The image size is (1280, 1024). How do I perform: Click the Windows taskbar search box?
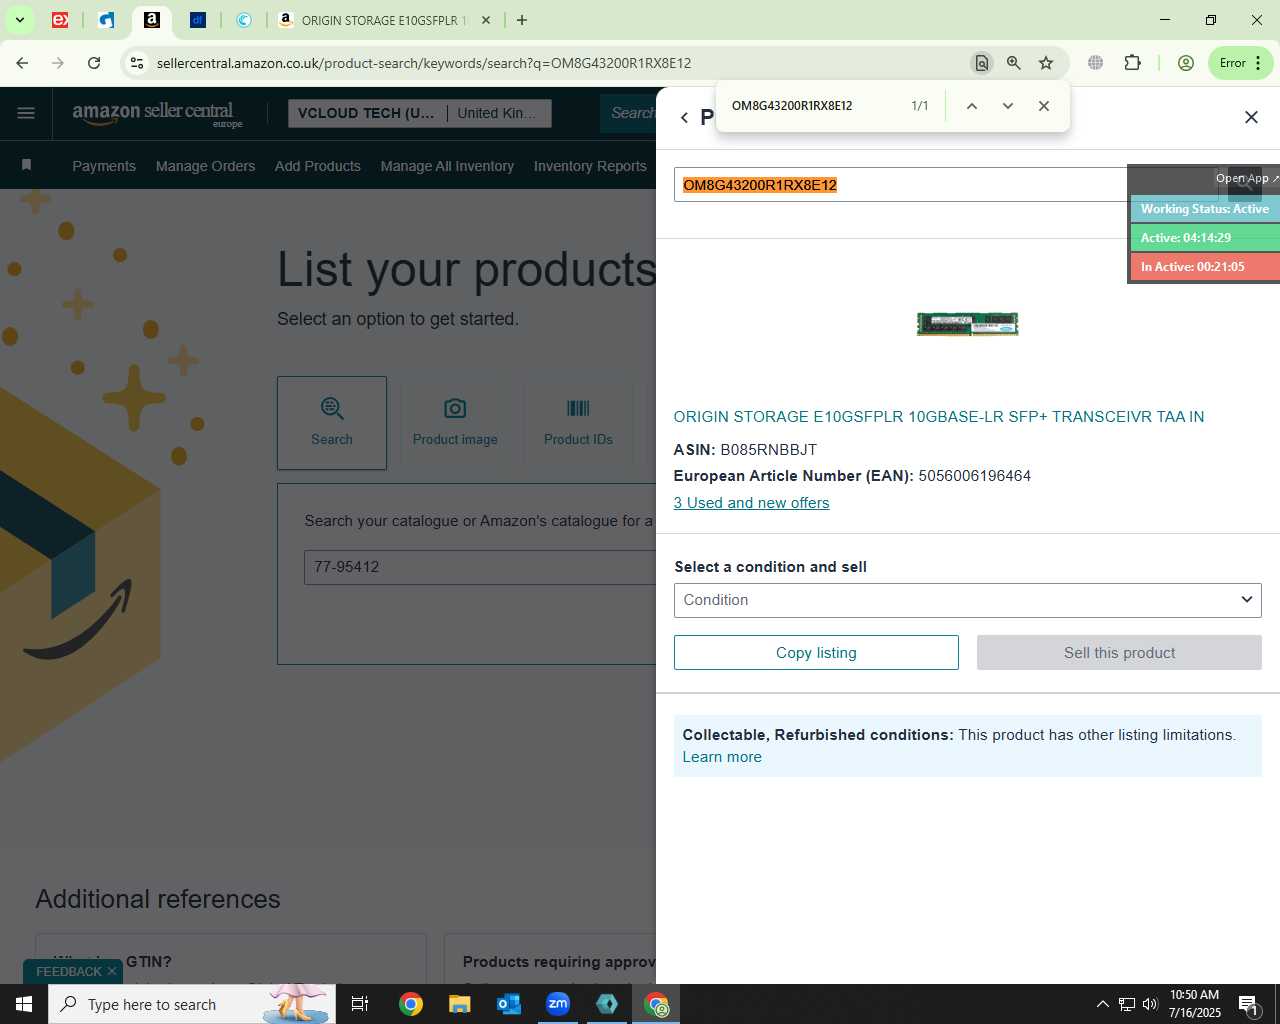coord(192,1004)
